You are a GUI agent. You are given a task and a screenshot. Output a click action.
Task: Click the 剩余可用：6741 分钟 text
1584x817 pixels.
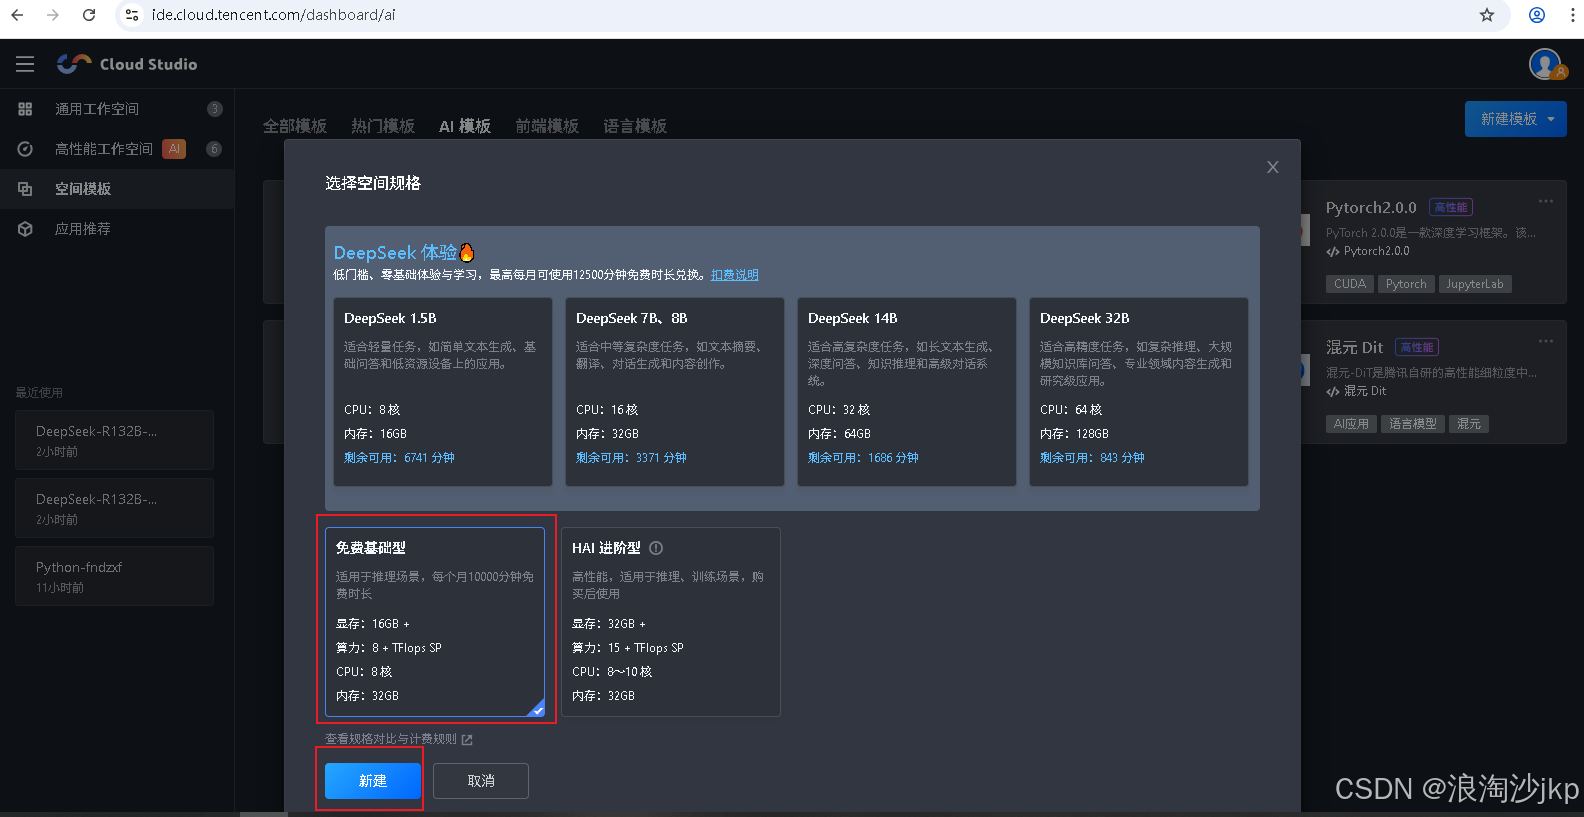pyautogui.click(x=399, y=458)
